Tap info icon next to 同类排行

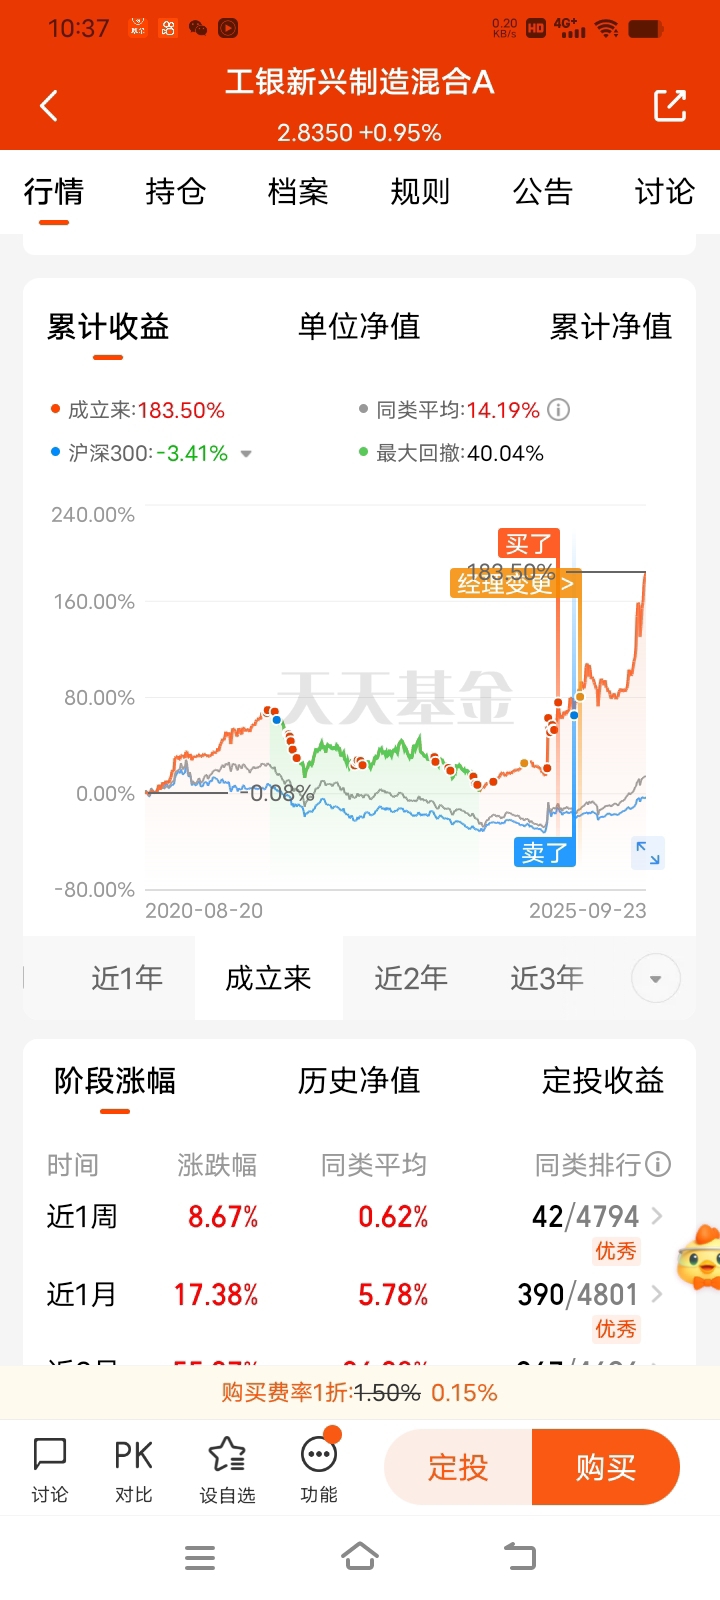pos(658,1164)
